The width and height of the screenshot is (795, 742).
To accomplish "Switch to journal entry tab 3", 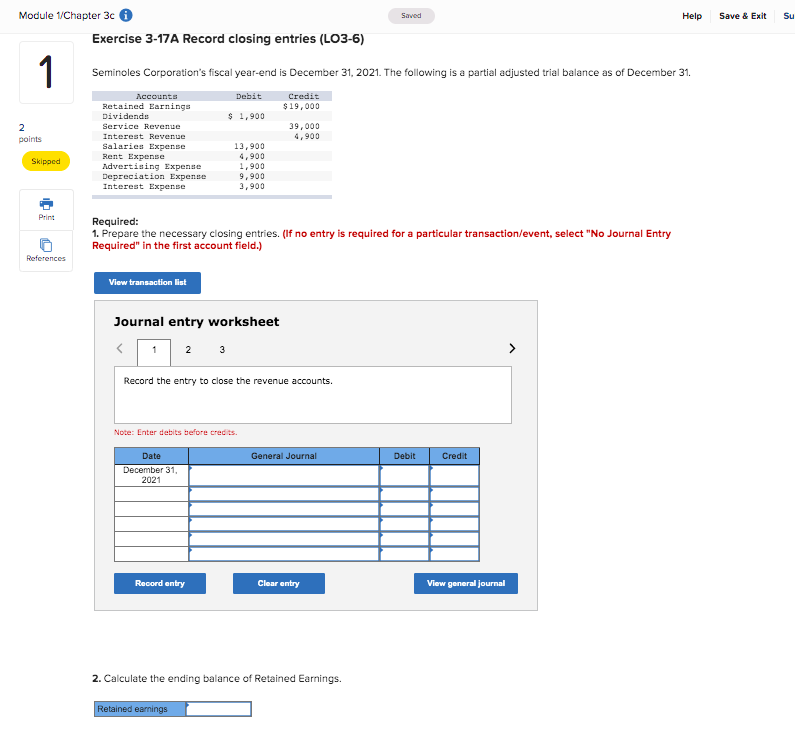I will pos(222,349).
